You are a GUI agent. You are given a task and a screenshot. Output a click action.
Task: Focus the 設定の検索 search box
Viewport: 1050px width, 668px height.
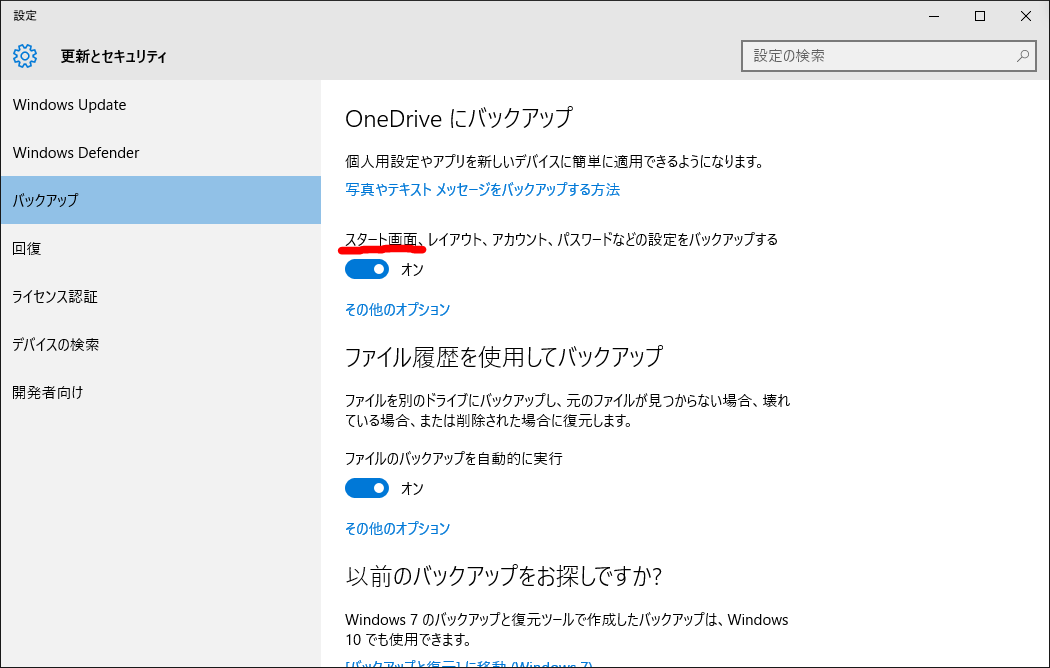pos(889,56)
